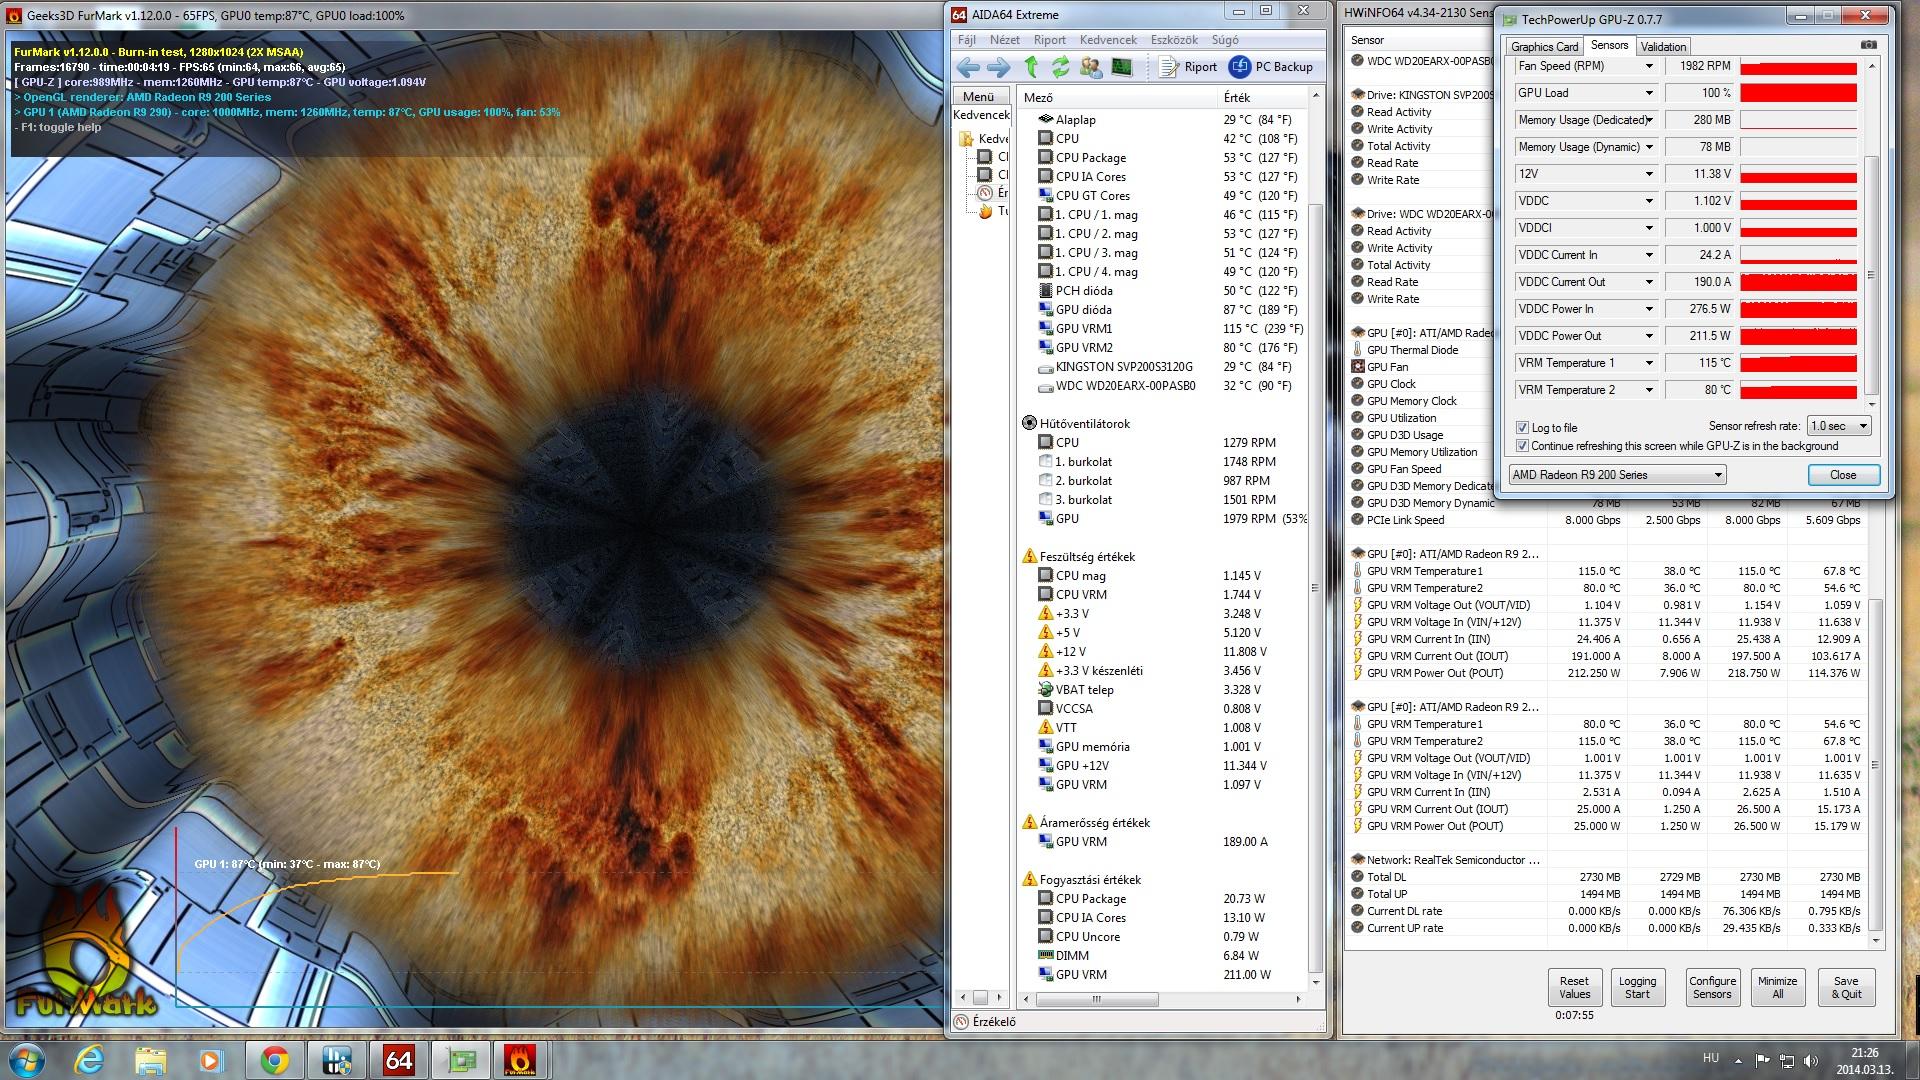Click the GPU Load red graph bar
This screenshot has height=1080, width=1920.
1798,93
